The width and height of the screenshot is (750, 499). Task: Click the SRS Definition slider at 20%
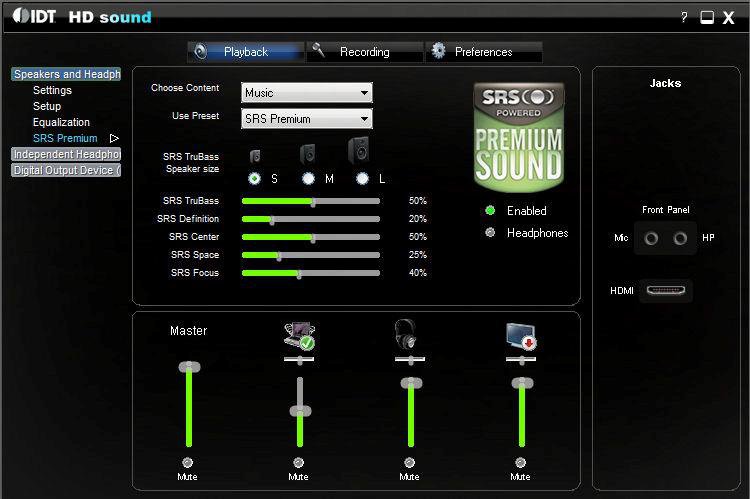pyautogui.click(x=311, y=219)
